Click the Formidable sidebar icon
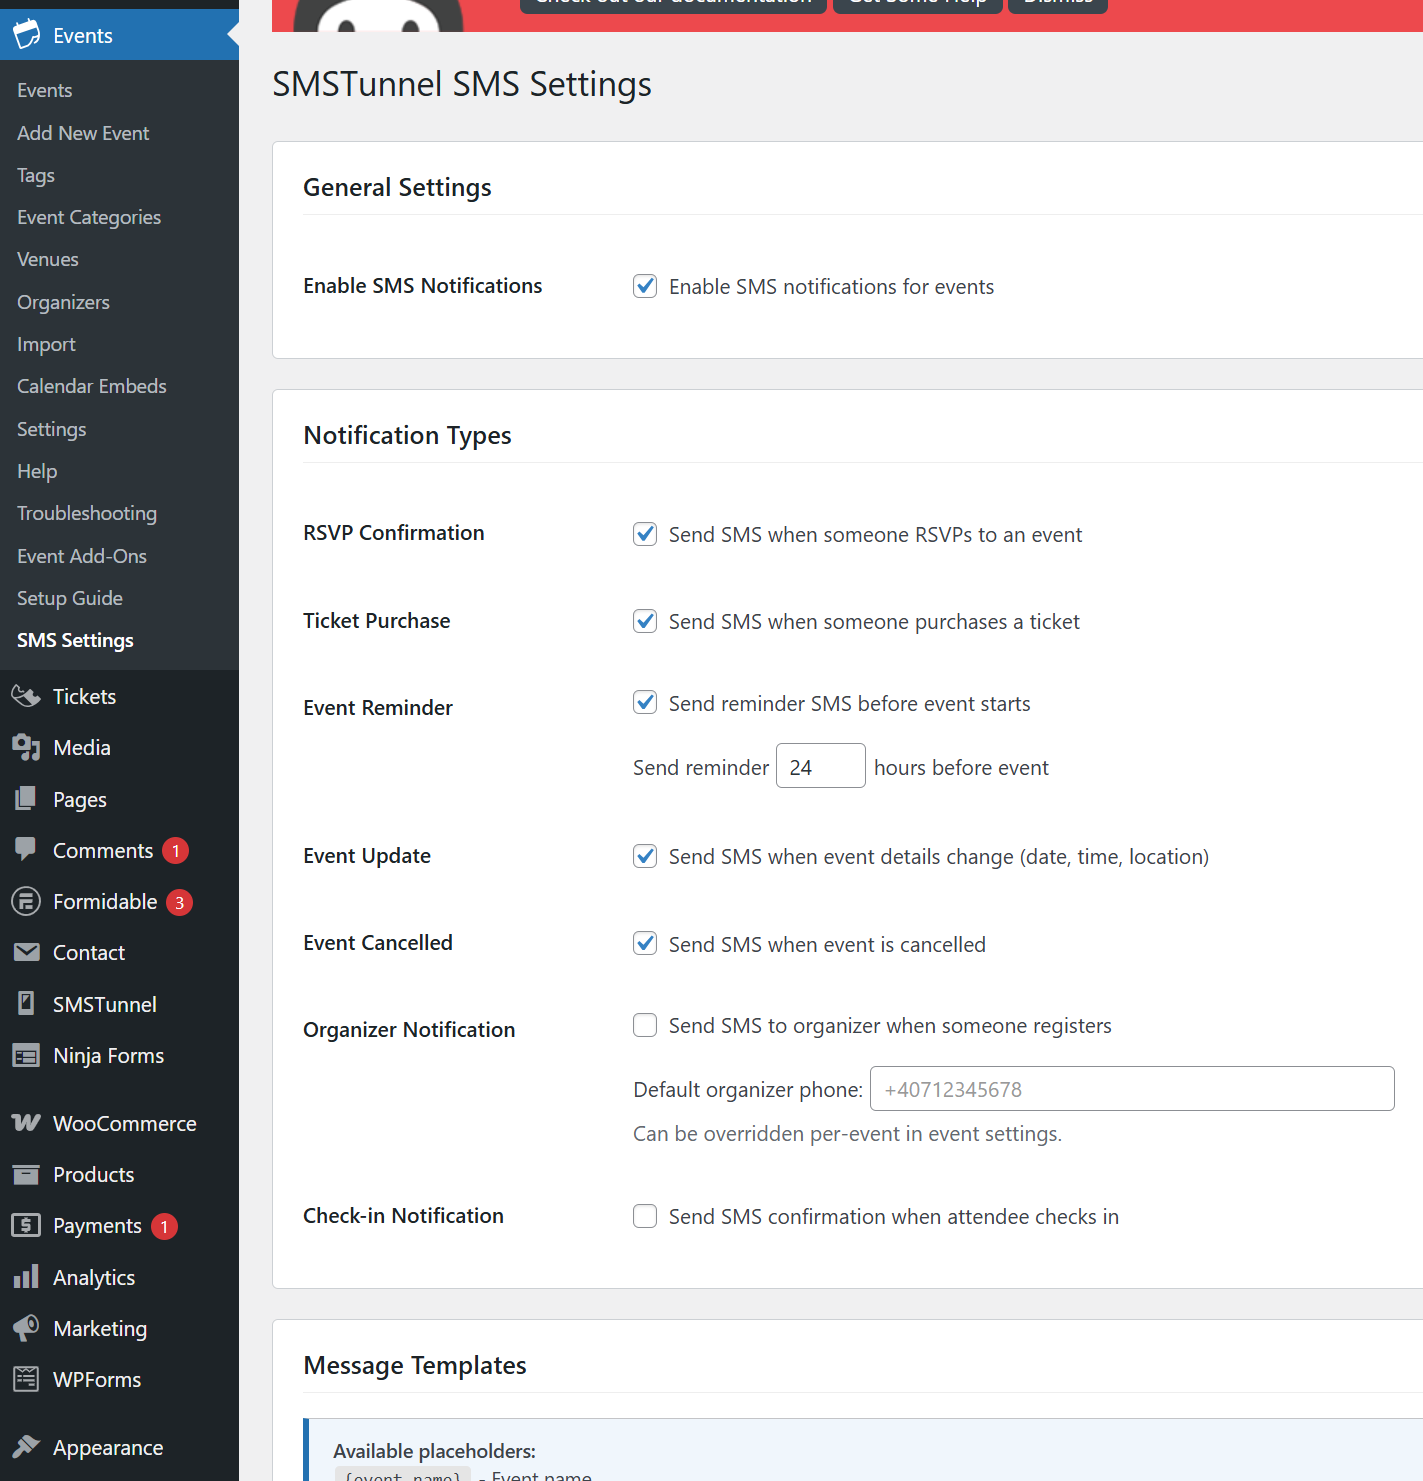The width and height of the screenshot is (1423, 1481). [27, 901]
